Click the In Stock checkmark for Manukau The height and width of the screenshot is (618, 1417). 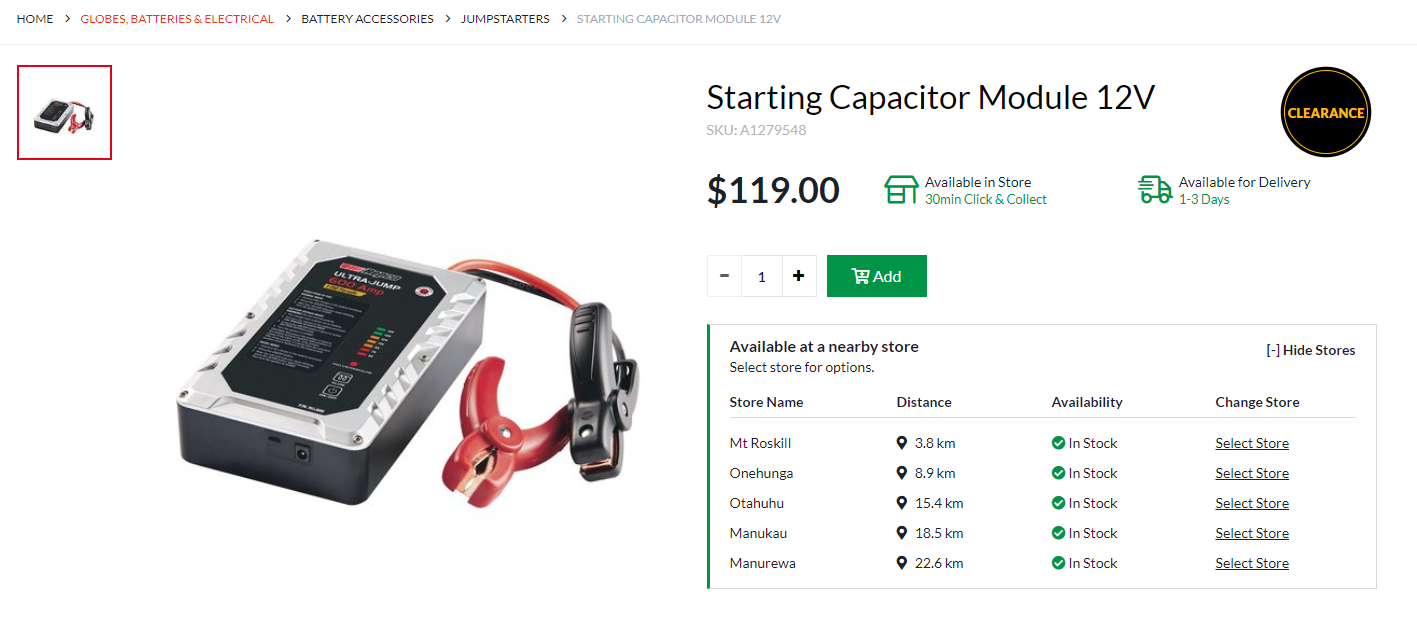[x=1058, y=533]
